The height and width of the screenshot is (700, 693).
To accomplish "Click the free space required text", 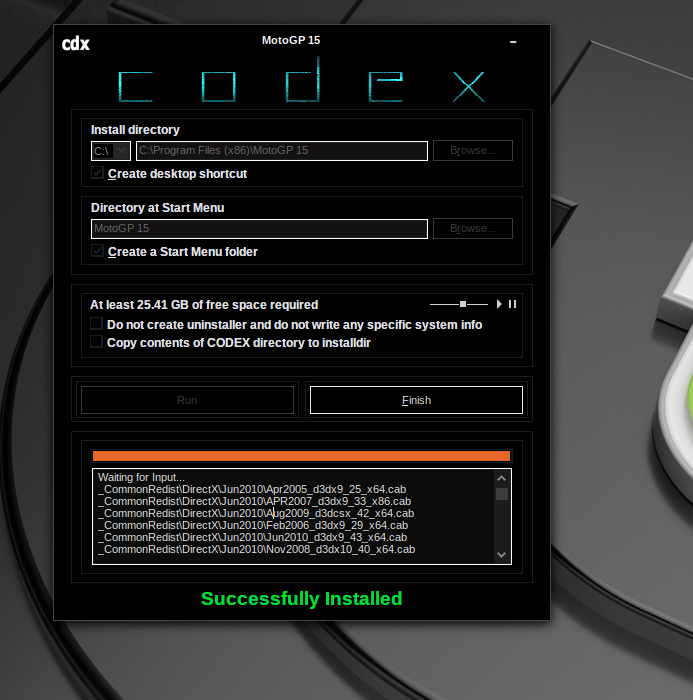I will coord(204,305).
